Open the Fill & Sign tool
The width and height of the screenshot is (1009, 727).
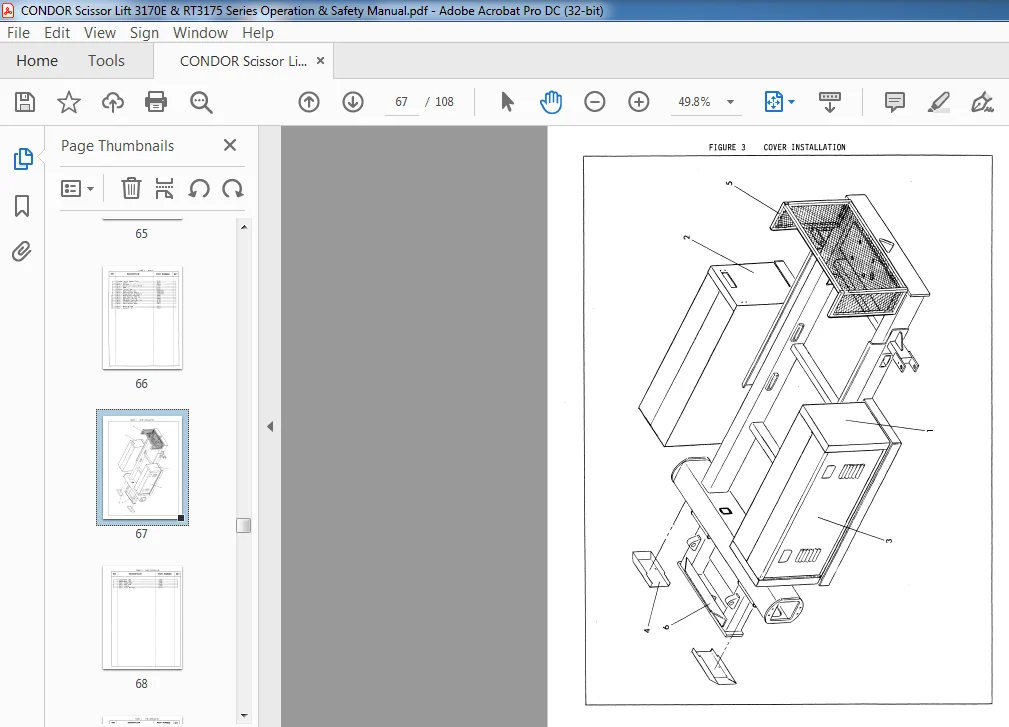(982, 102)
